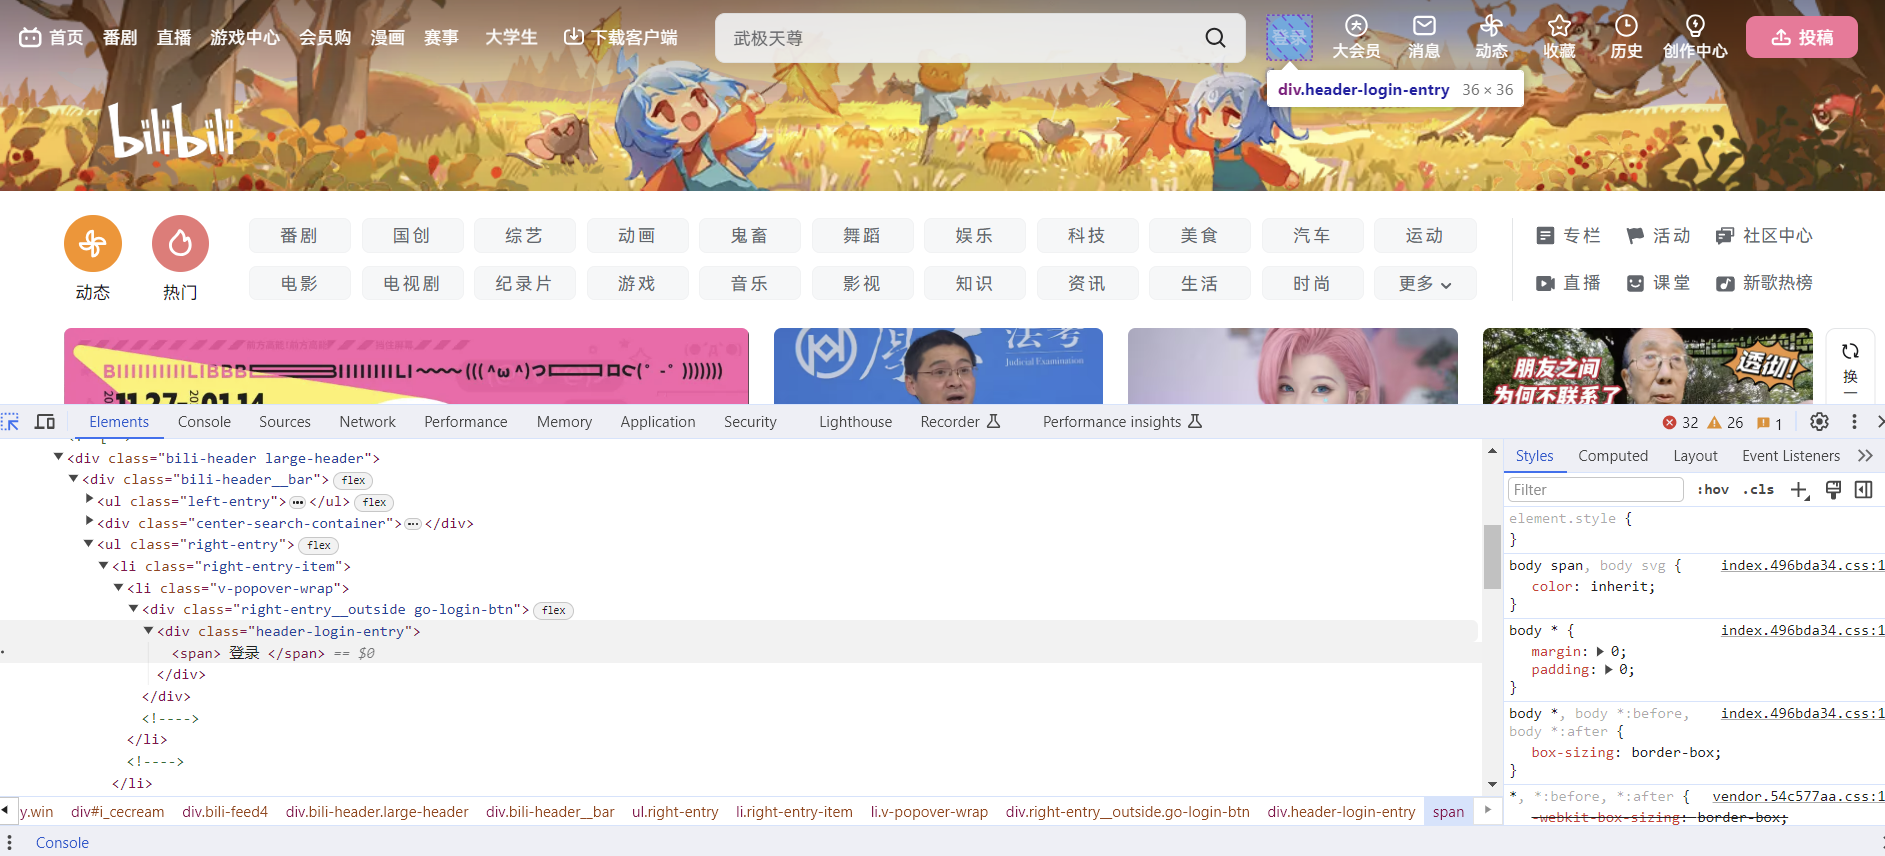Open the 动态 icon in header

click(x=1492, y=37)
